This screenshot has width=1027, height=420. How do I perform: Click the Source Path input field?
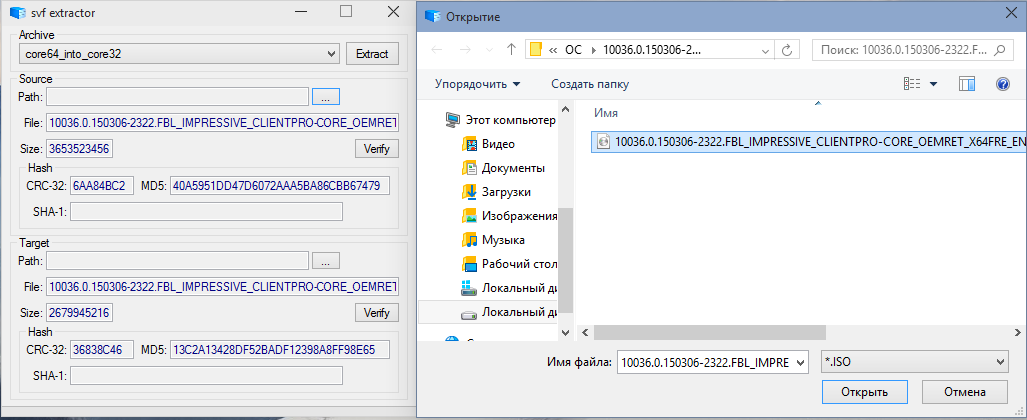[177, 97]
